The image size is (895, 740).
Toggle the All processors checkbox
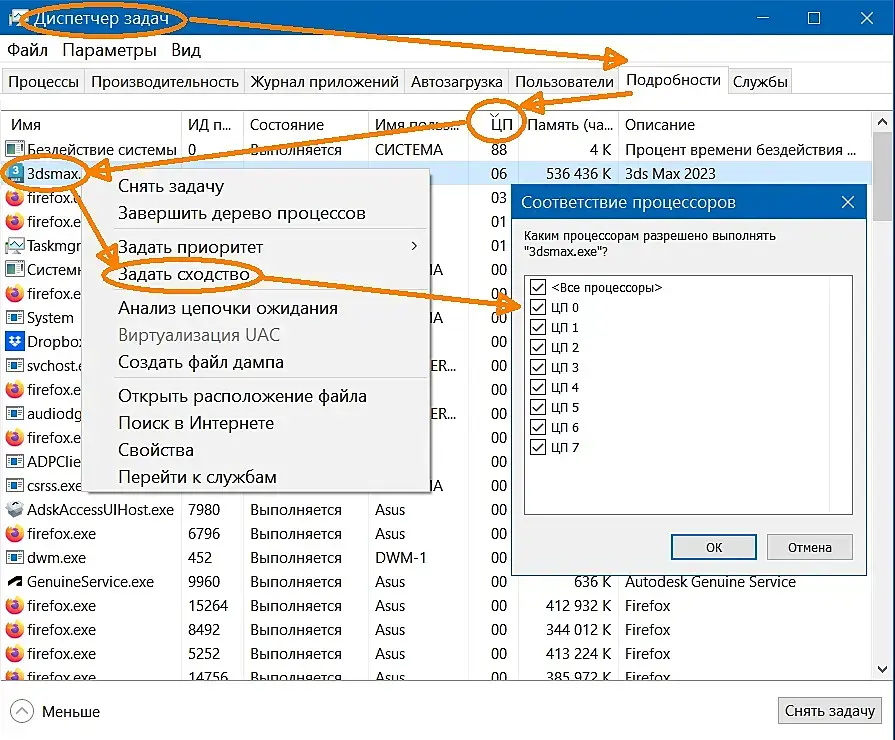point(538,287)
